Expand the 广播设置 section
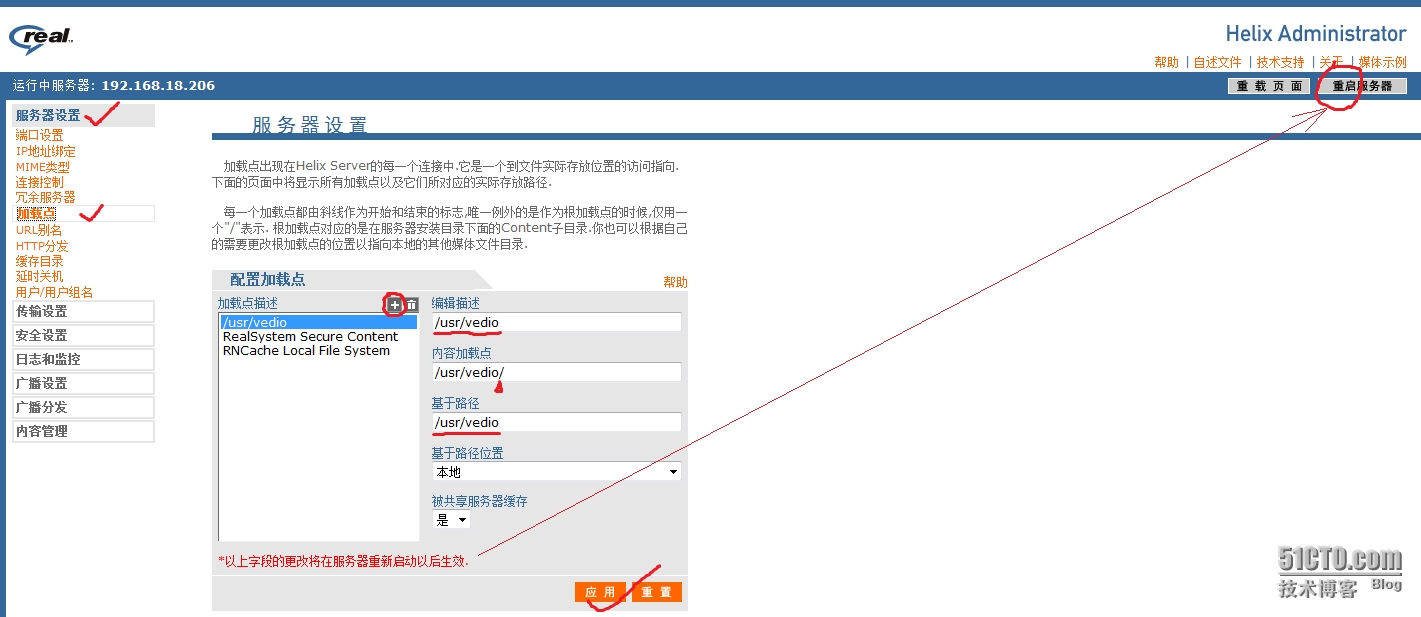Screen dimensions: 1421x617 [x=83, y=383]
